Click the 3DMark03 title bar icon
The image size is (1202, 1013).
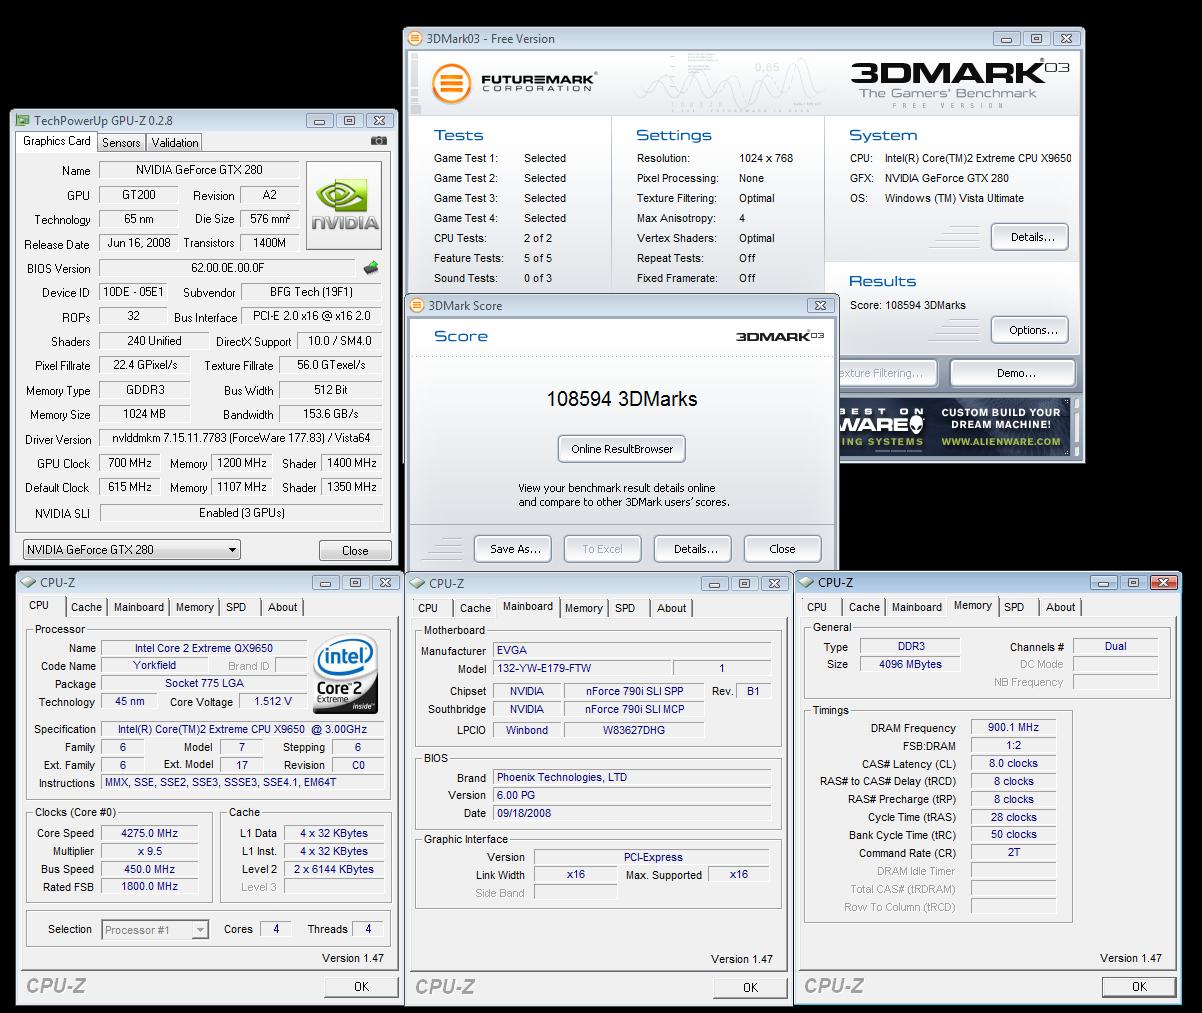point(415,39)
